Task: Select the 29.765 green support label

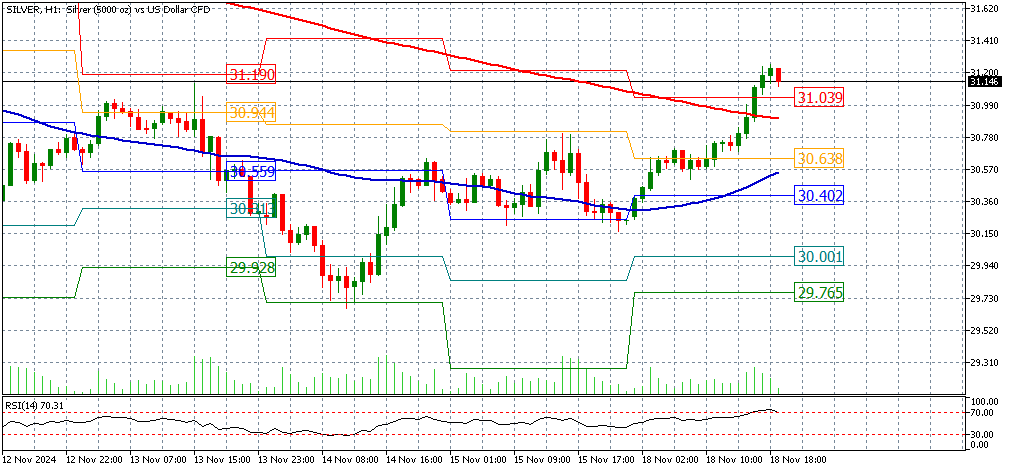Action: [819, 293]
